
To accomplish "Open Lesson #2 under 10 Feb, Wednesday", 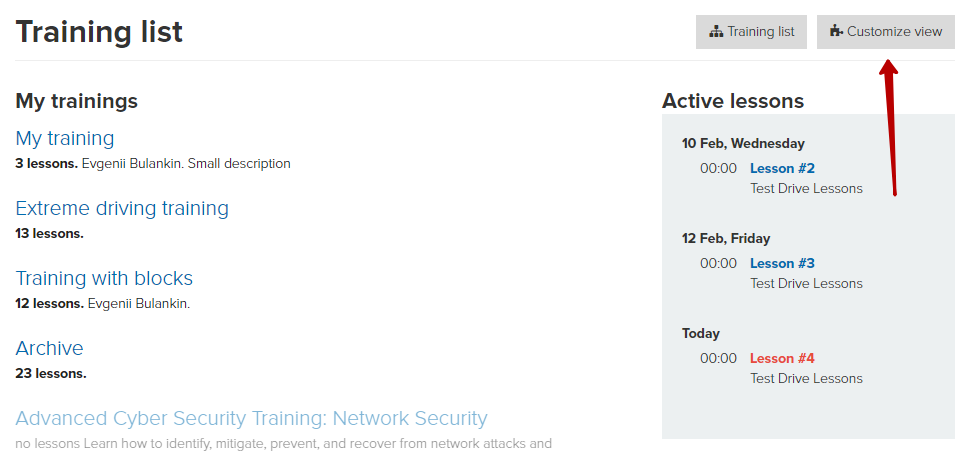I will 782,169.
